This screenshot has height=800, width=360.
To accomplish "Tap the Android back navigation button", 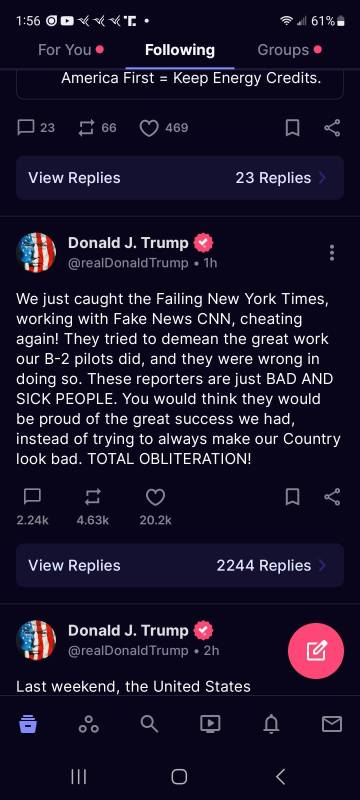I will coord(280,777).
